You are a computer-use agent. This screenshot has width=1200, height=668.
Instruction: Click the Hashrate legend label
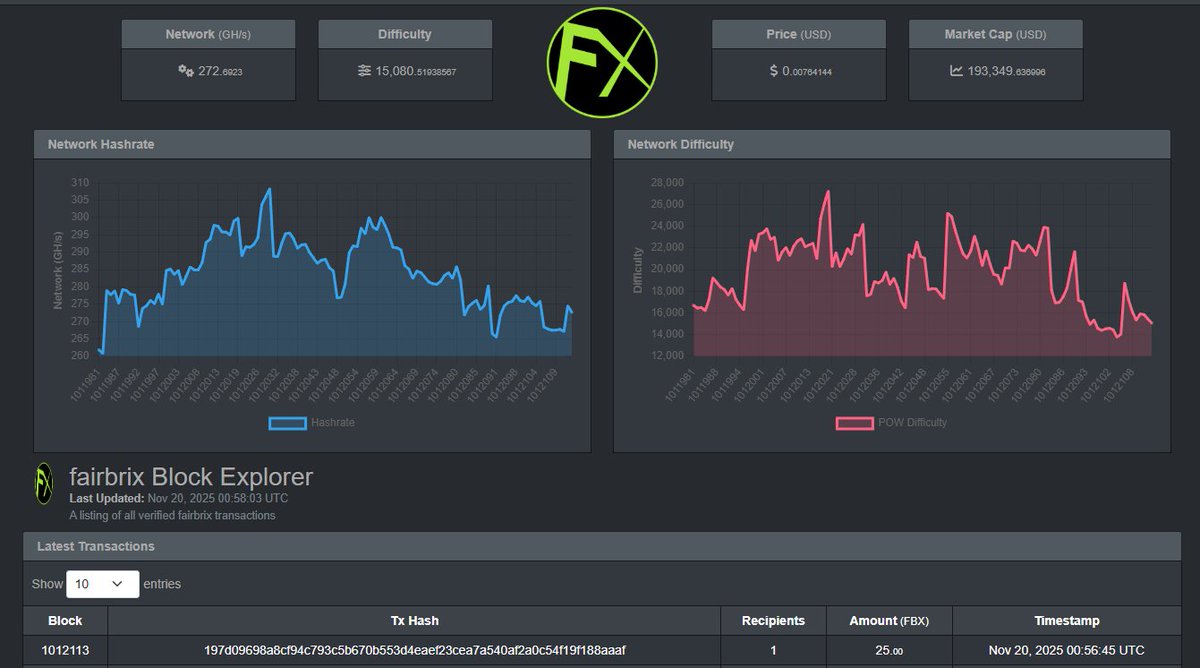[333, 422]
